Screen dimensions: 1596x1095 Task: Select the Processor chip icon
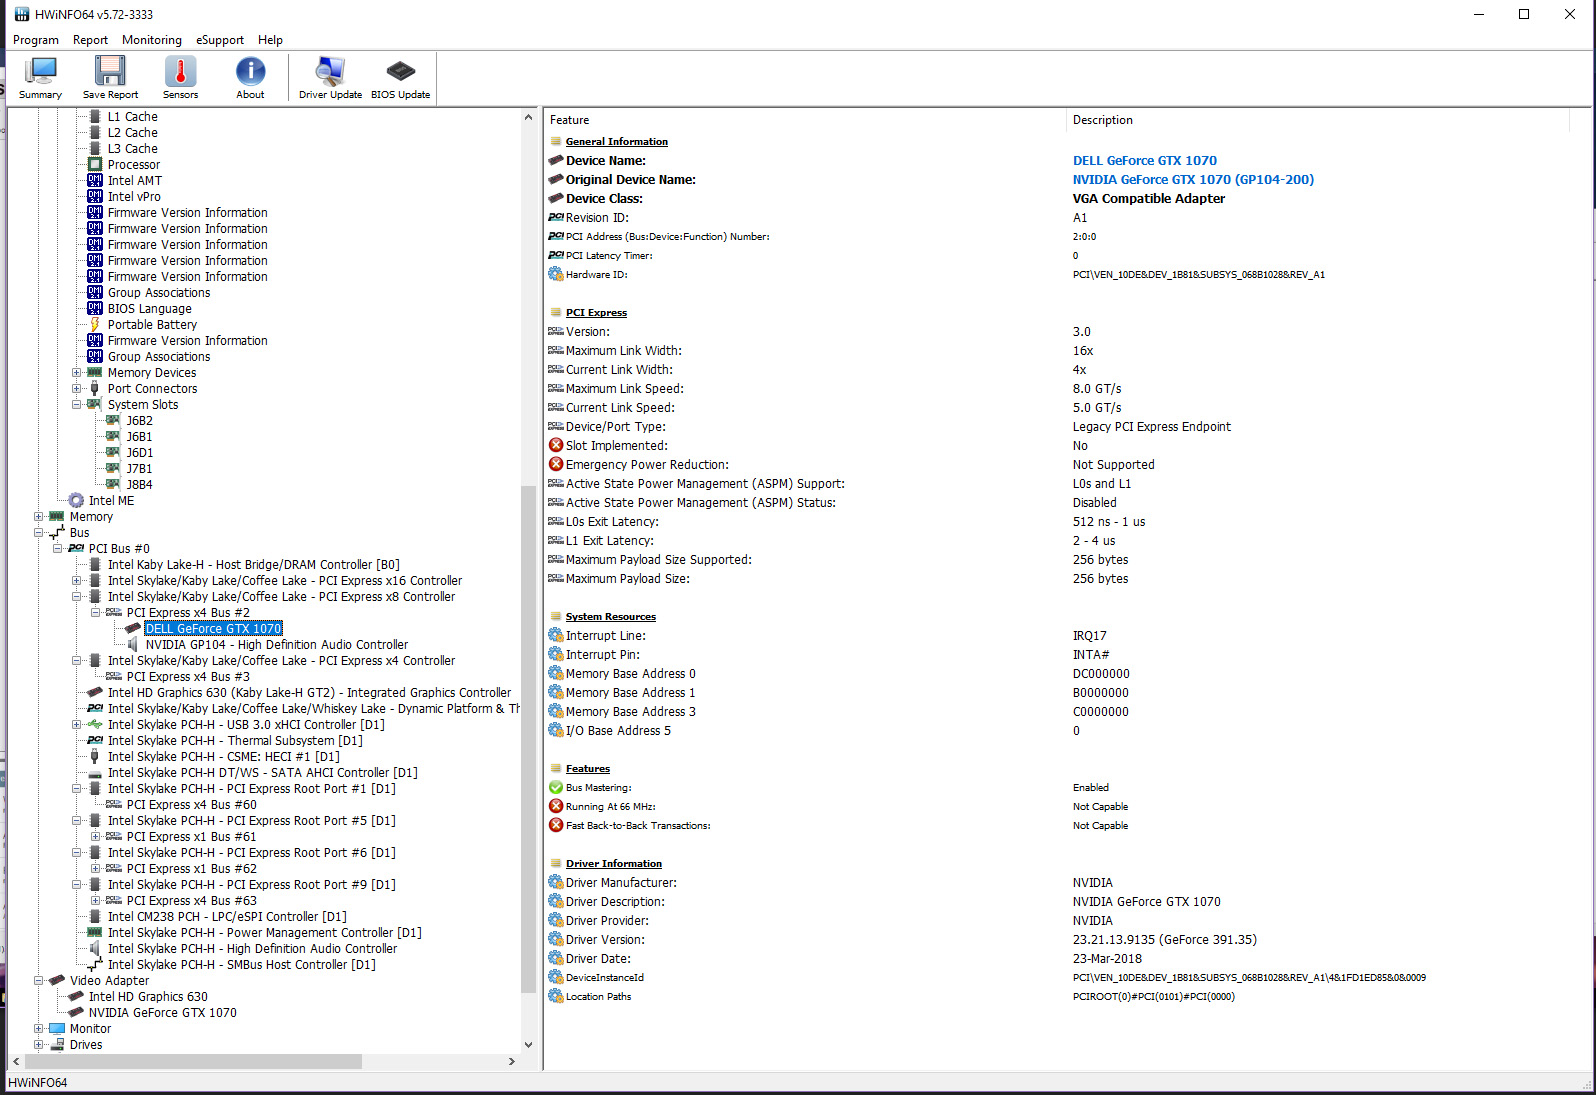pyautogui.click(x=95, y=165)
